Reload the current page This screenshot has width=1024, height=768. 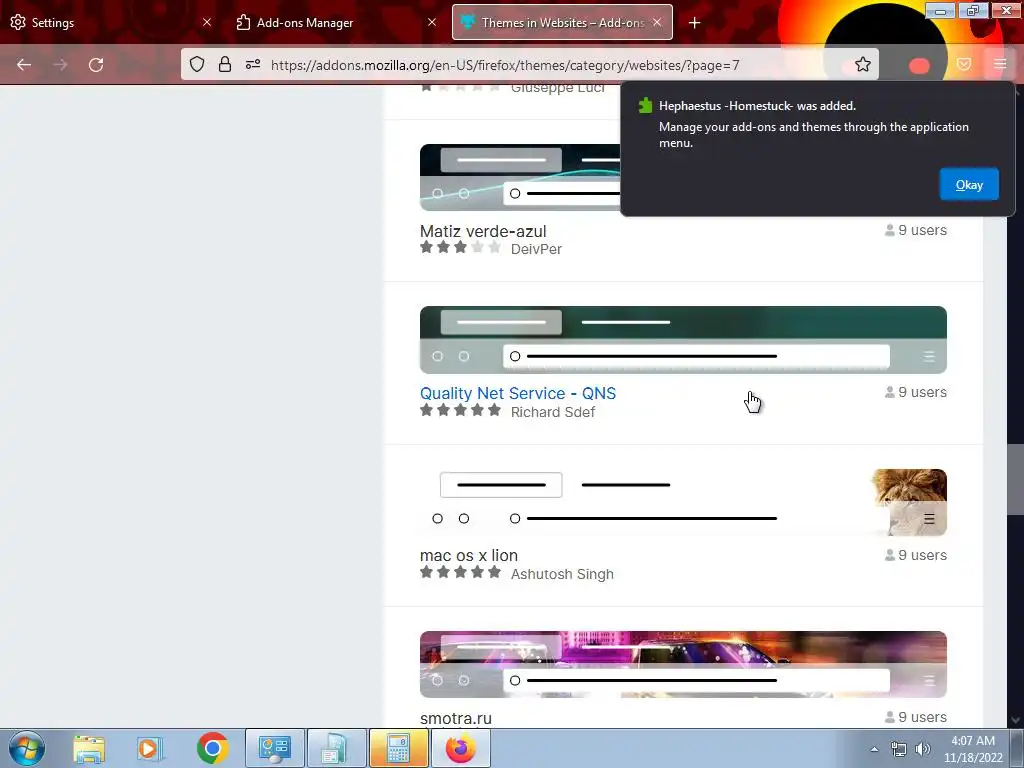tap(96, 65)
